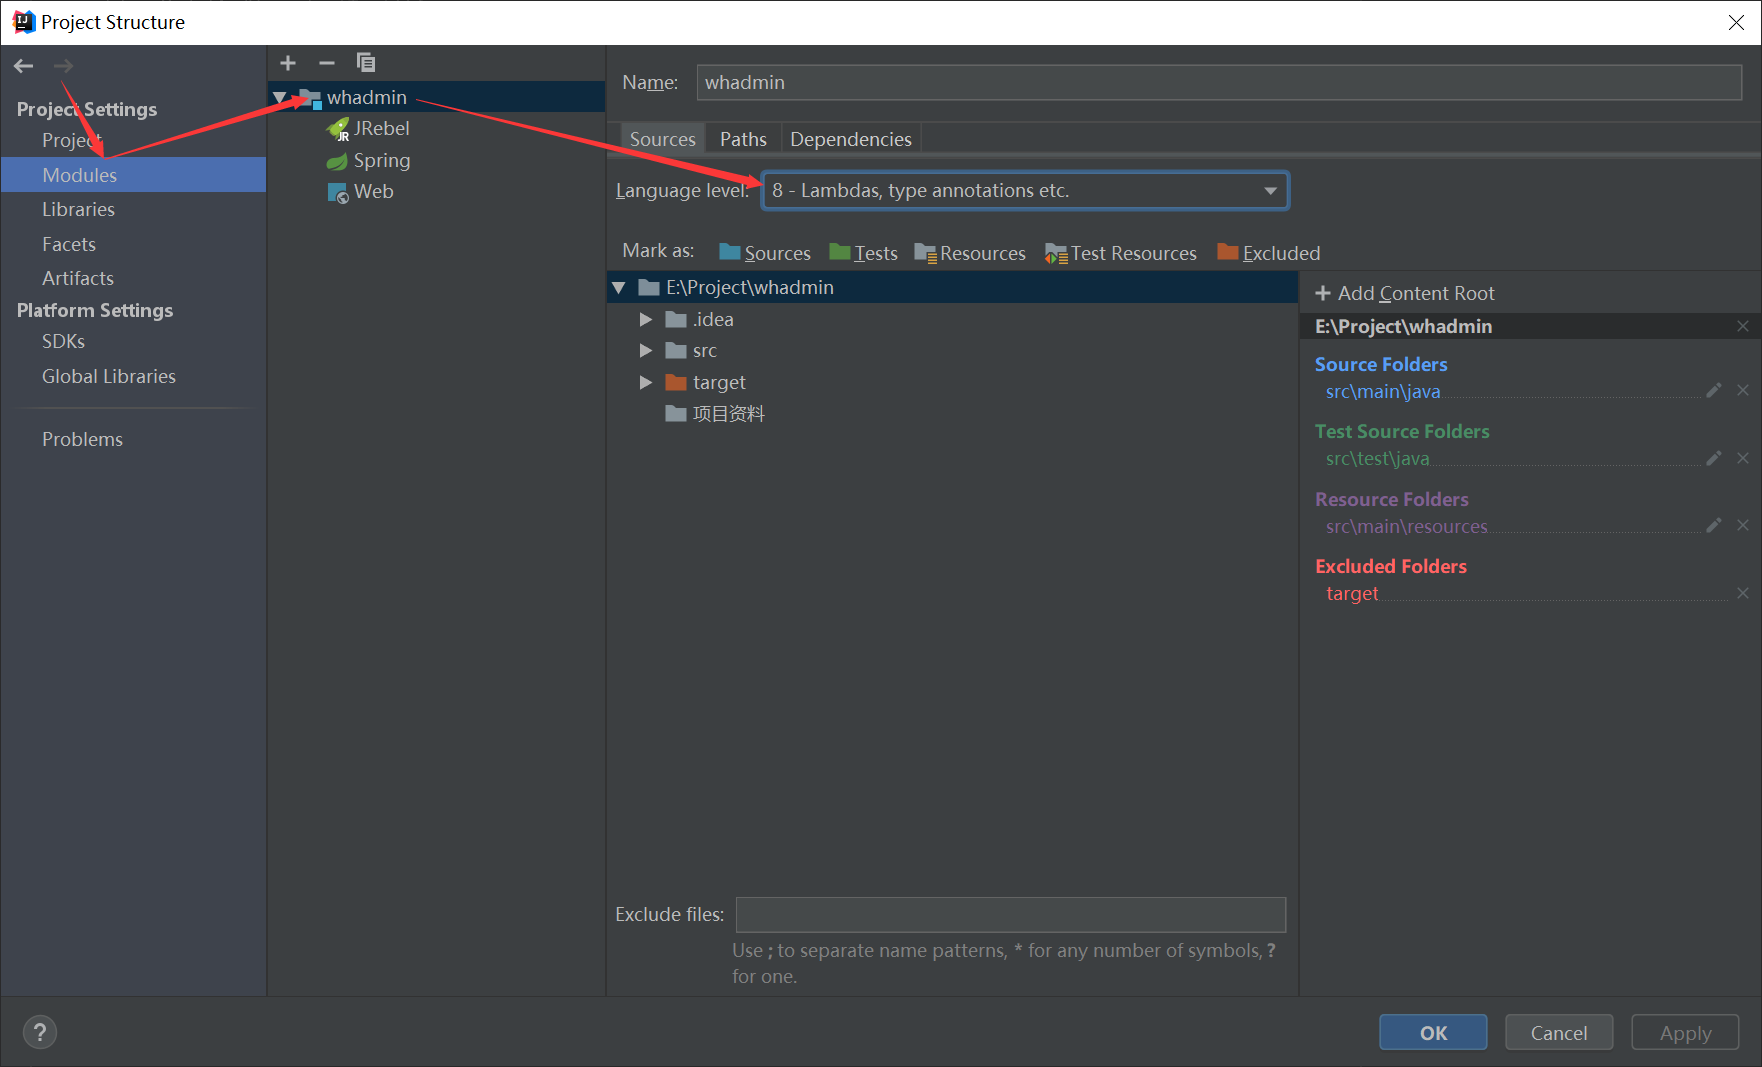The width and height of the screenshot is (1762, 1067).
Task: Select the Spring facet
Action: 380,160
